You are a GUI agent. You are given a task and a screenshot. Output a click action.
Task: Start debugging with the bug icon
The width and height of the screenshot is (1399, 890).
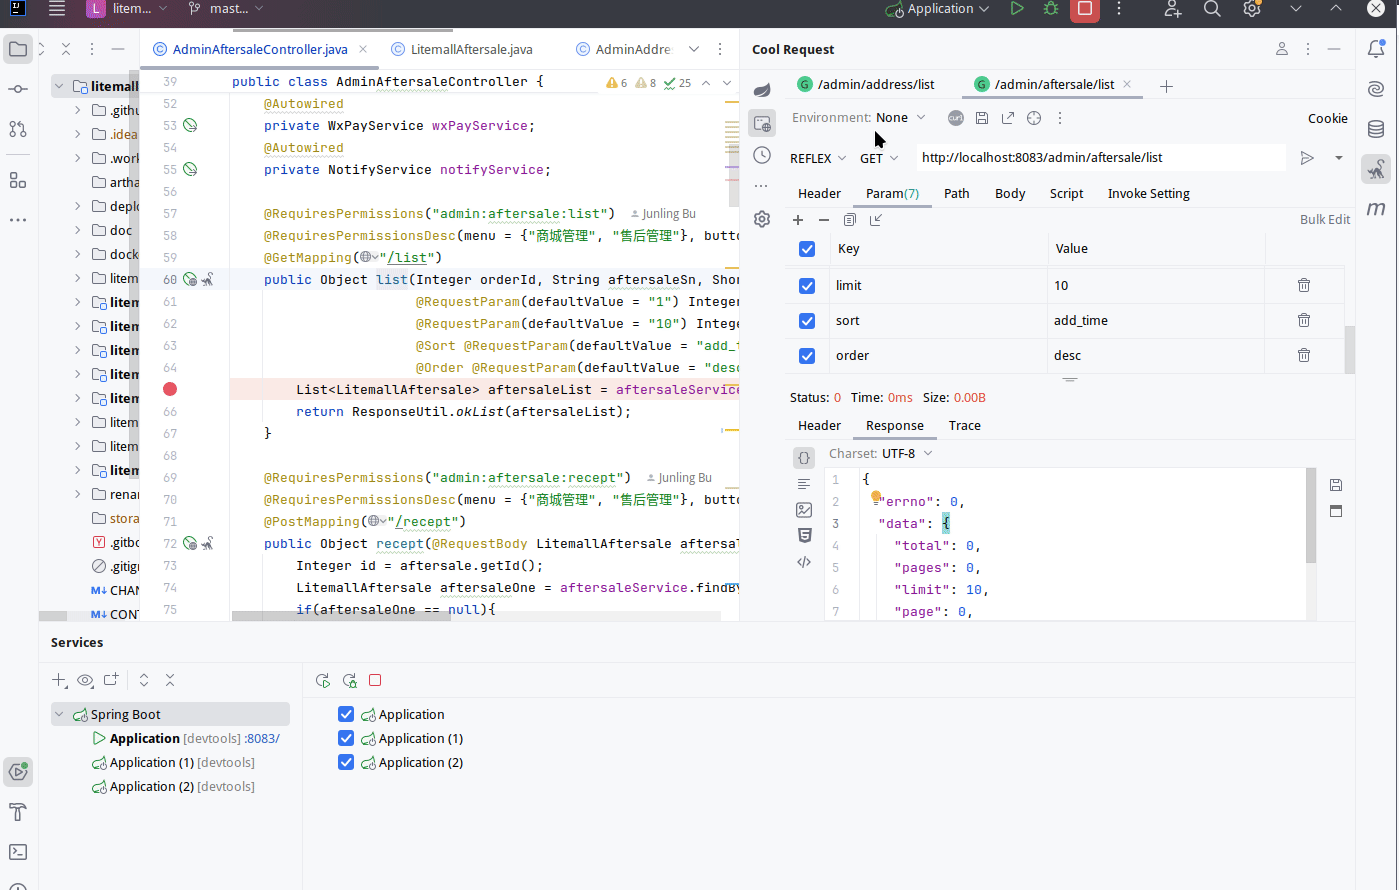pos(1050,9)
